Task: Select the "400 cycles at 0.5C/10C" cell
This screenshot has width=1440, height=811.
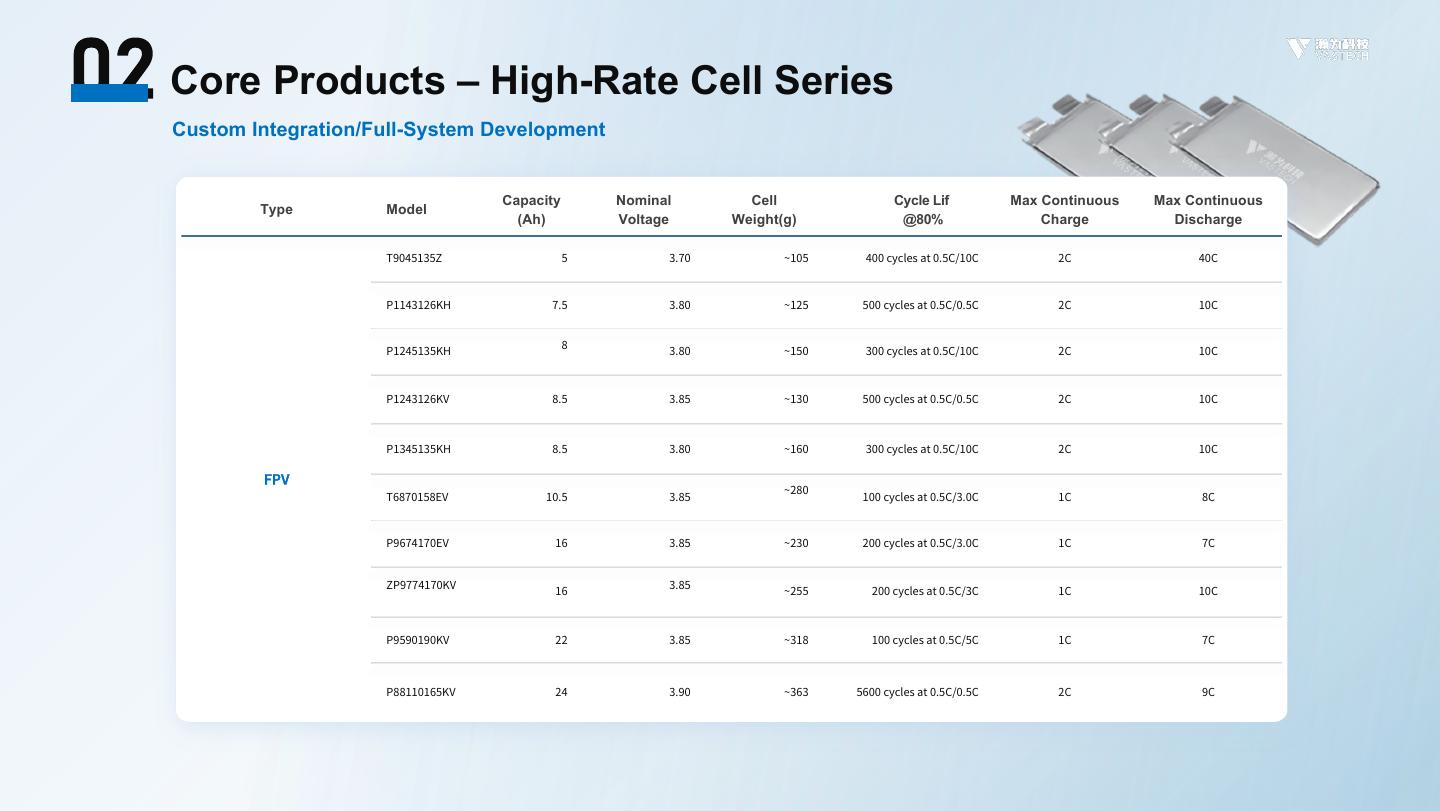Action: (x=922, y=258)
